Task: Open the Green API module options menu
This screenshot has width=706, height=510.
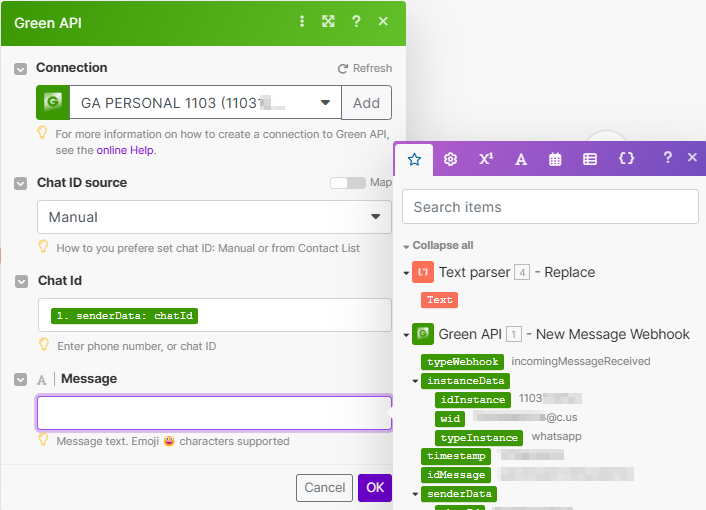Action: tap(302, 21)
